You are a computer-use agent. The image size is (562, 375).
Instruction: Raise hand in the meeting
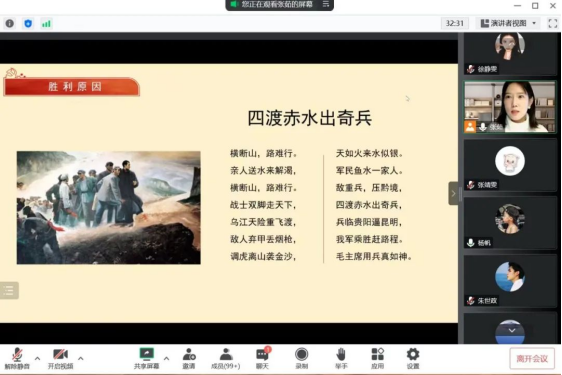click(341, 358)
